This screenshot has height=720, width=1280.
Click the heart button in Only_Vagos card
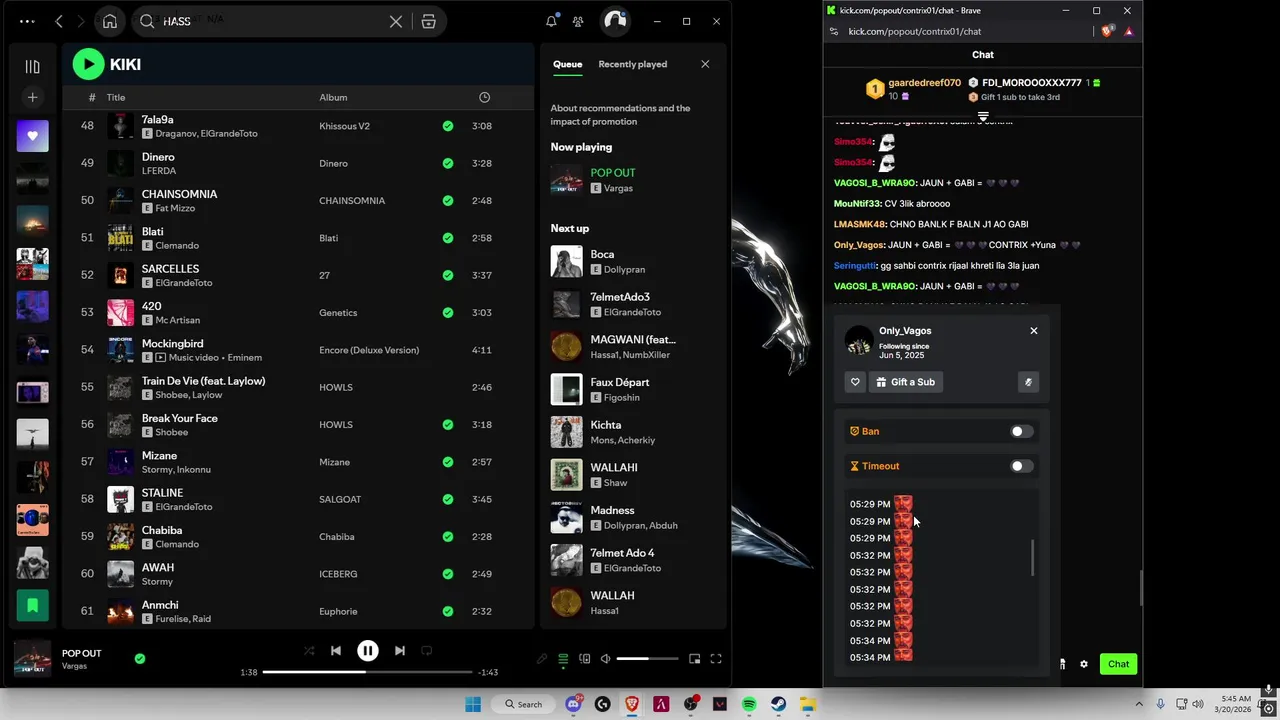(x=855, y=382)
